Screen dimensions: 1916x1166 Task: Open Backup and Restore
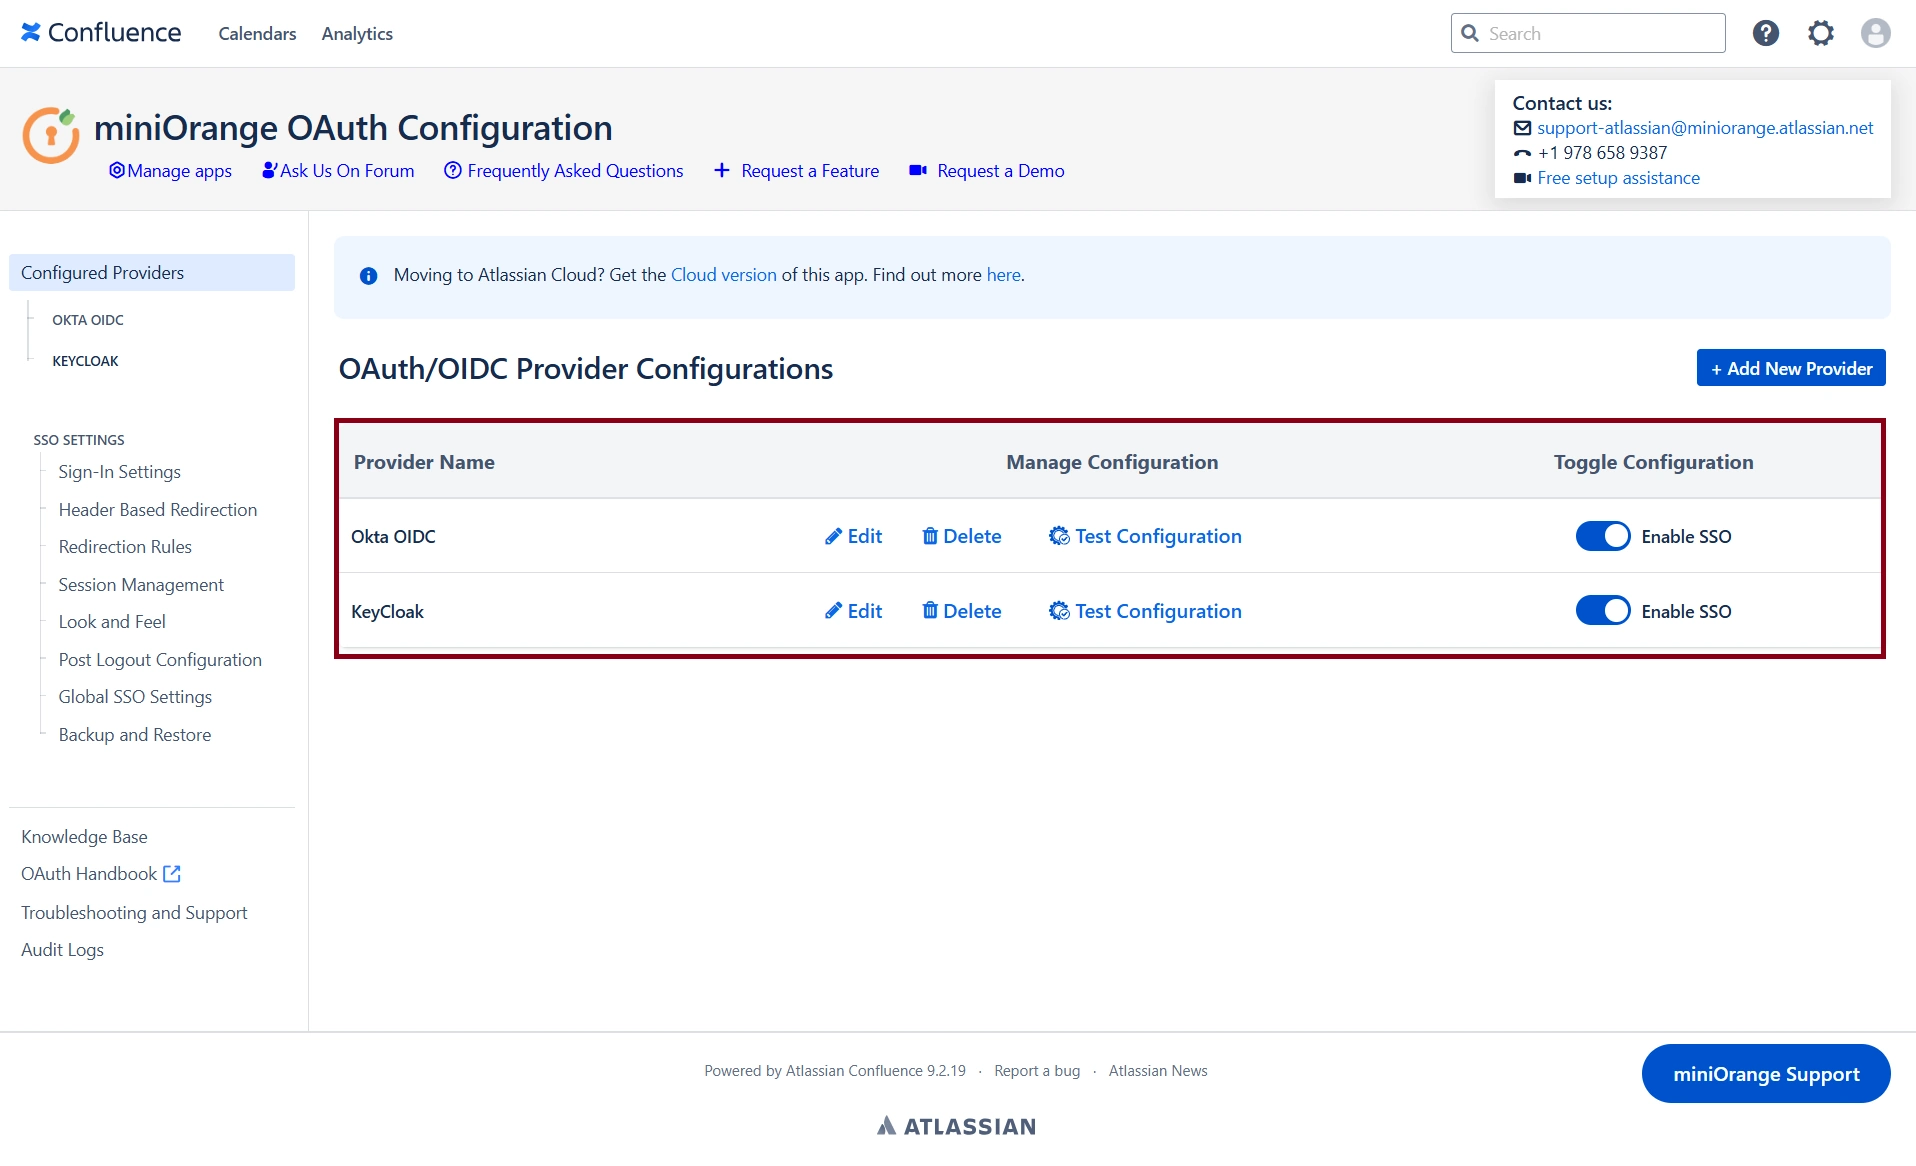click(x=135, y=735)
